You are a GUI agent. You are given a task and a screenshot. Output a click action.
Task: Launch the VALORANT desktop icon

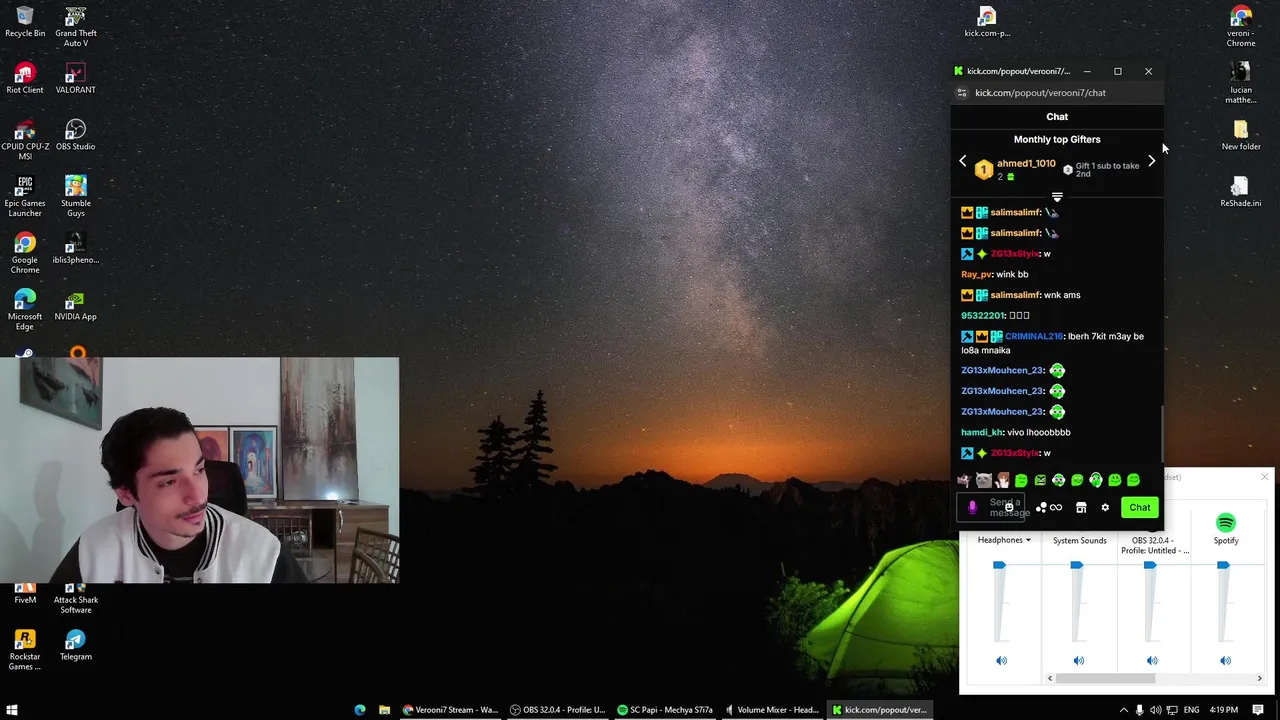pyautogui.click(x=75, y=78)
